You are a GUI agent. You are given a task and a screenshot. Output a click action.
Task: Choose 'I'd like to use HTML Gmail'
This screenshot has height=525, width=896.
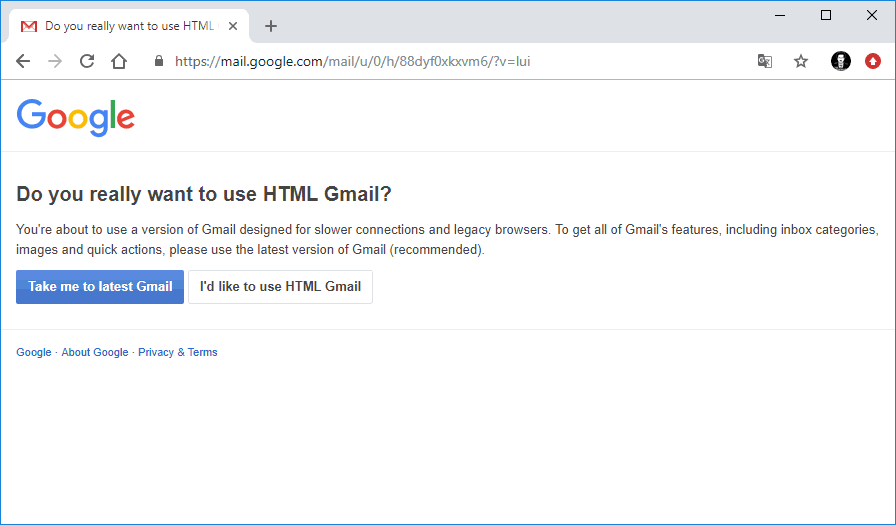[280, 287]
